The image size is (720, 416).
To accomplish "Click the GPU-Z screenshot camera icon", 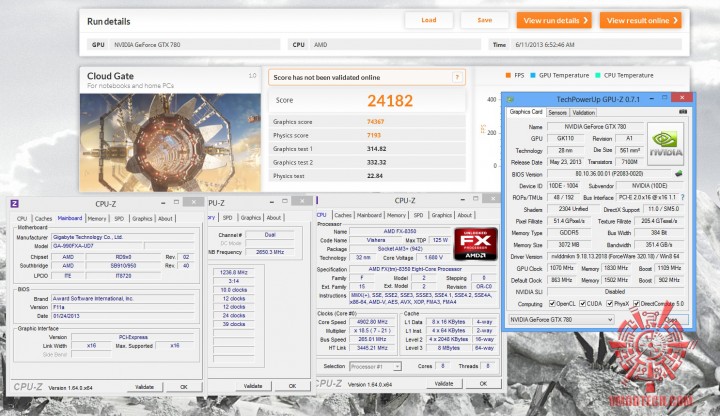I will tap(683, 112).
